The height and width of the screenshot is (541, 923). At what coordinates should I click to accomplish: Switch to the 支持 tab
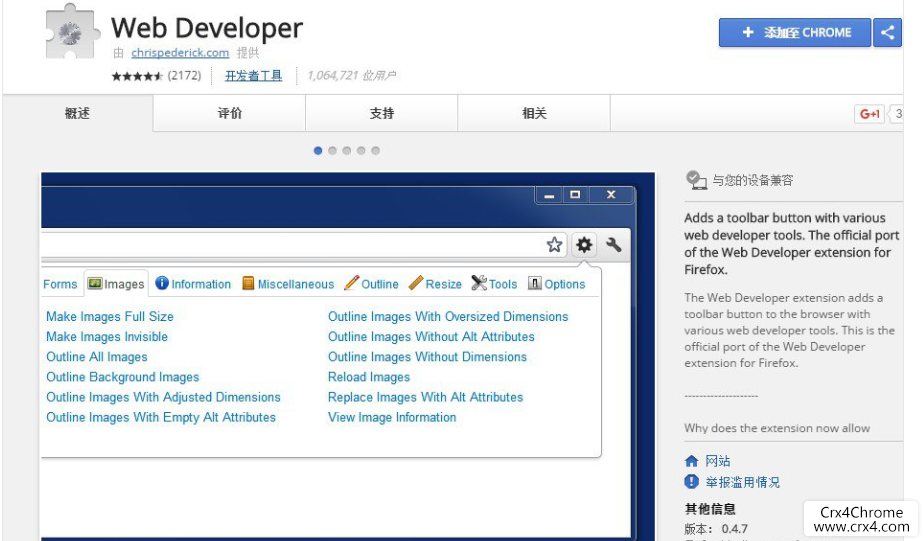tap(381, 113)
